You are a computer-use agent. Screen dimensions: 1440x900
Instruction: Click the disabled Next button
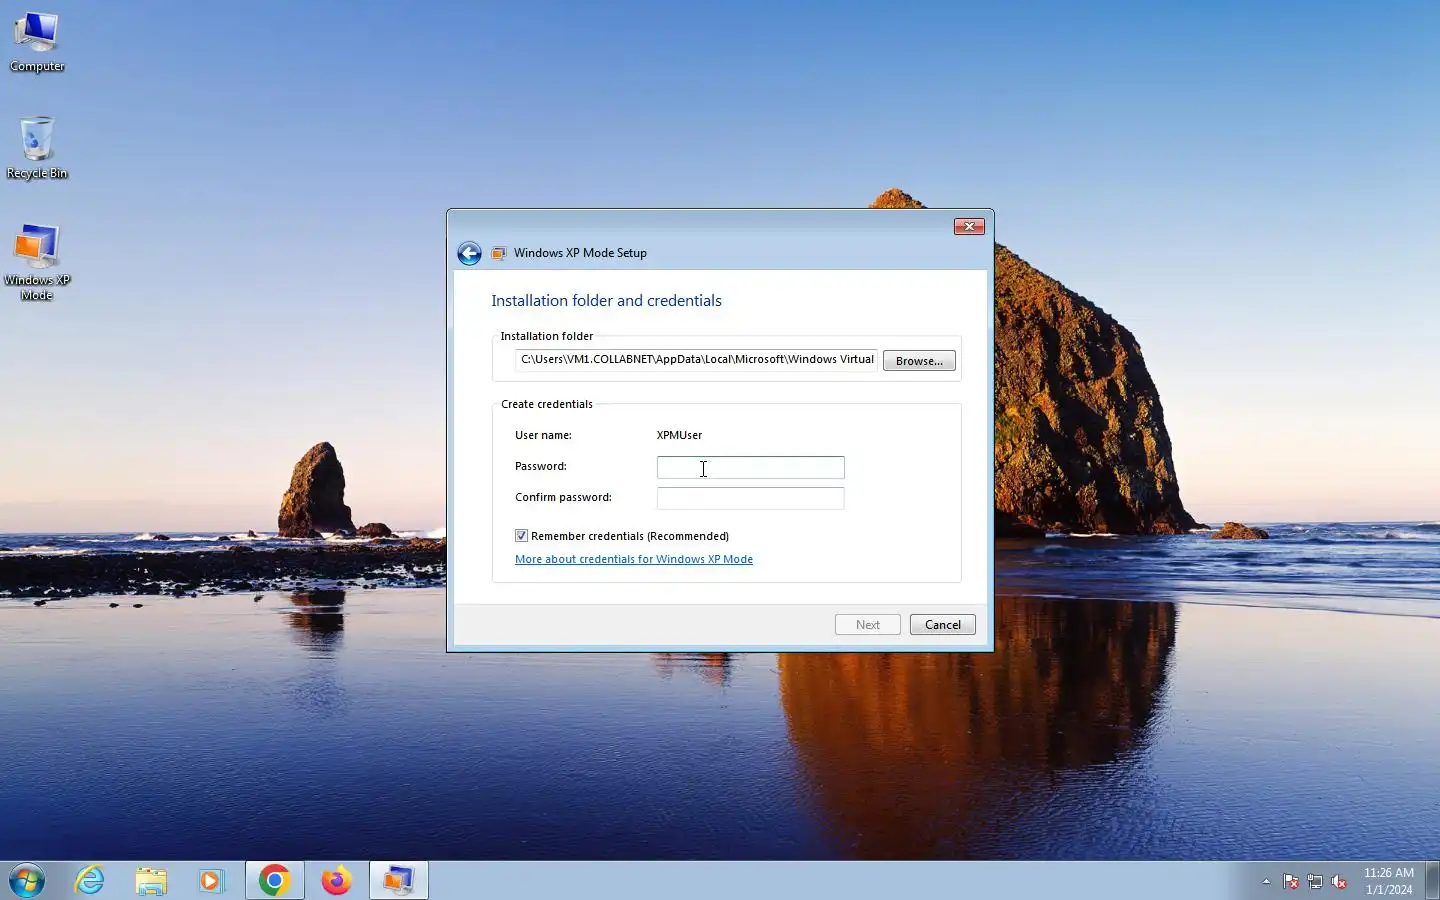(x=868, y=625)
